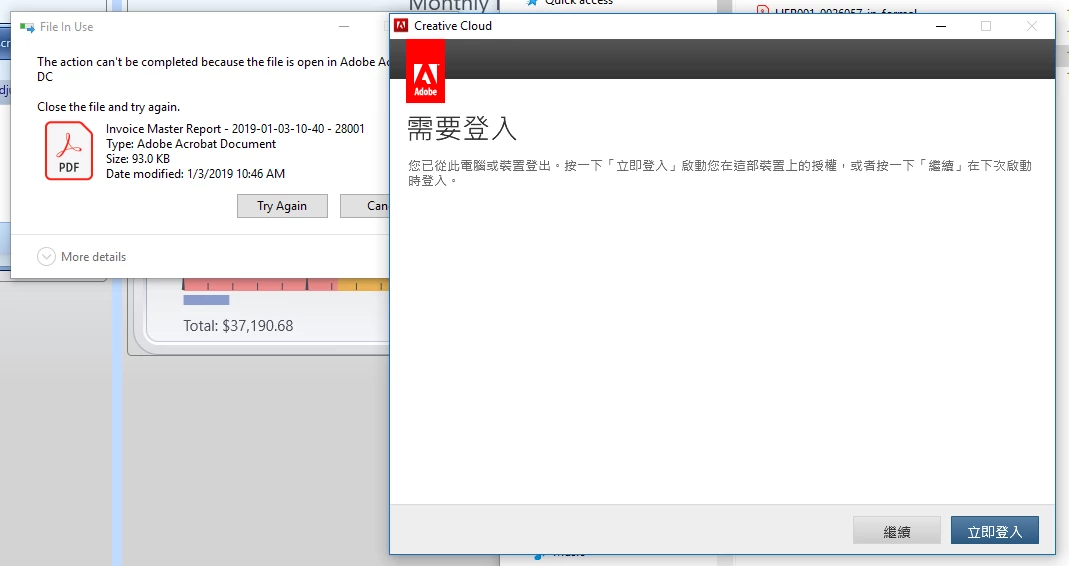Image resolution: width=1069 pixels, height=566 pixels.
Task: Click the Adobe logo in Creative Cloud
Action: (425, 71)
